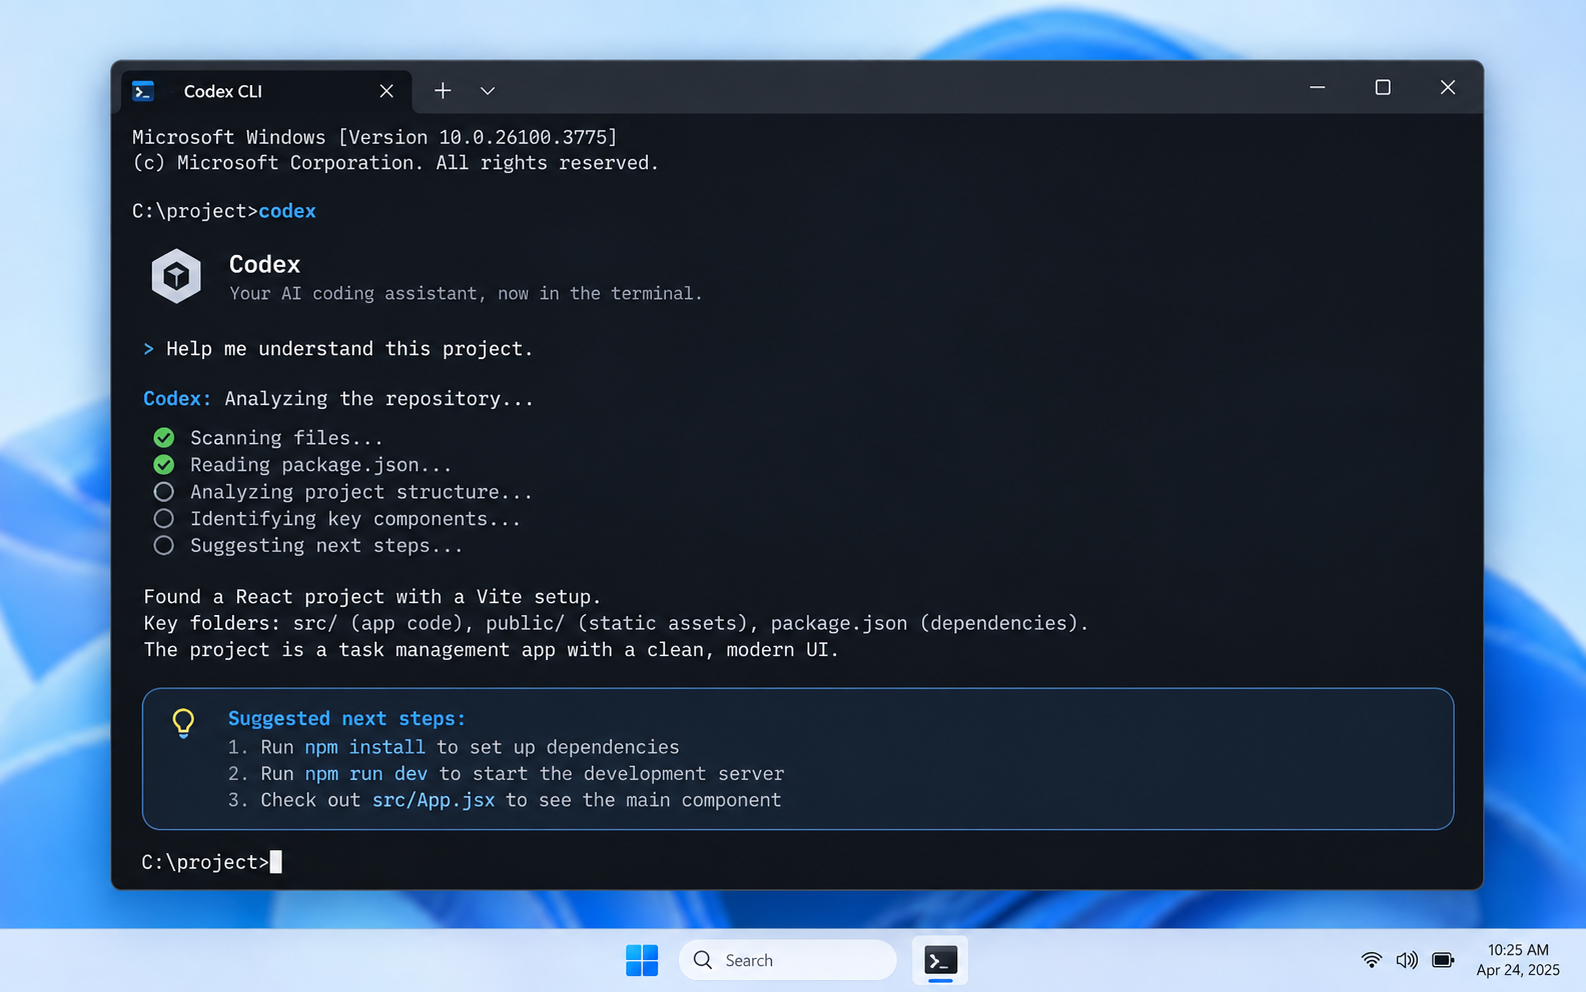This screenshot has height=992, width=1586.
Task: Maximize the terminal window
Action: point(1382,88)
